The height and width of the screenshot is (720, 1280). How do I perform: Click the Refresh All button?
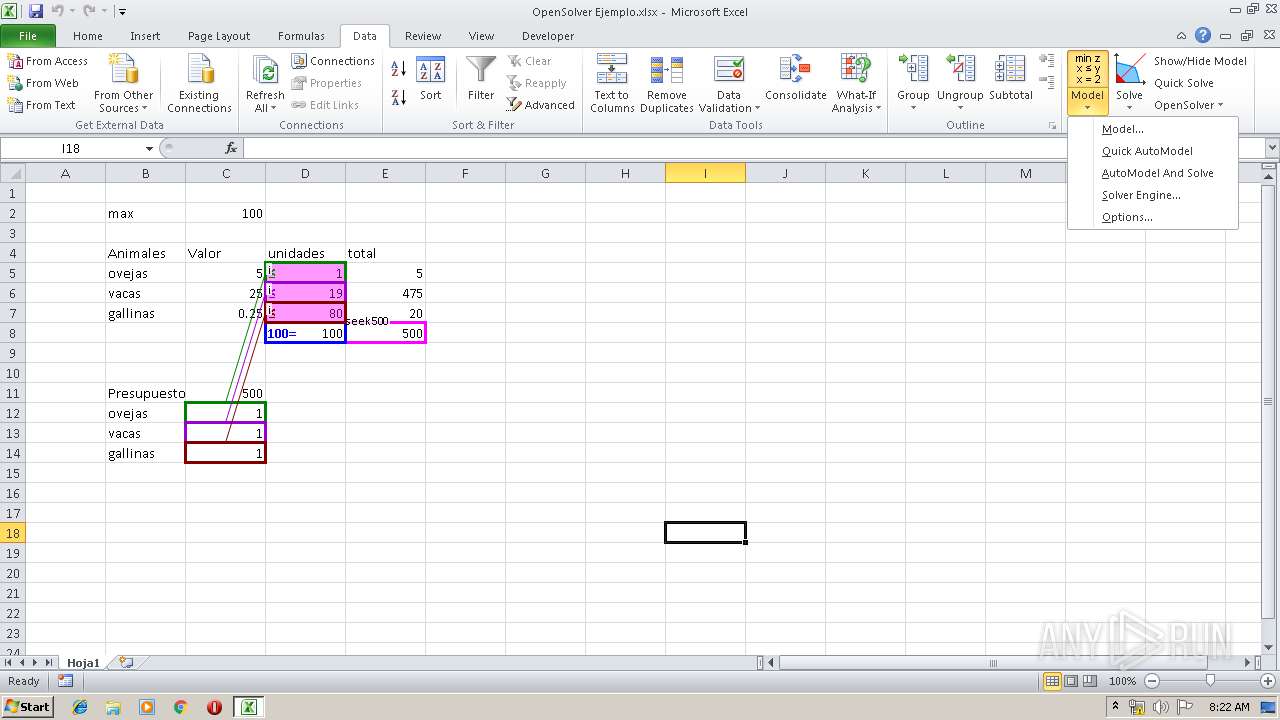pos(265,84)
